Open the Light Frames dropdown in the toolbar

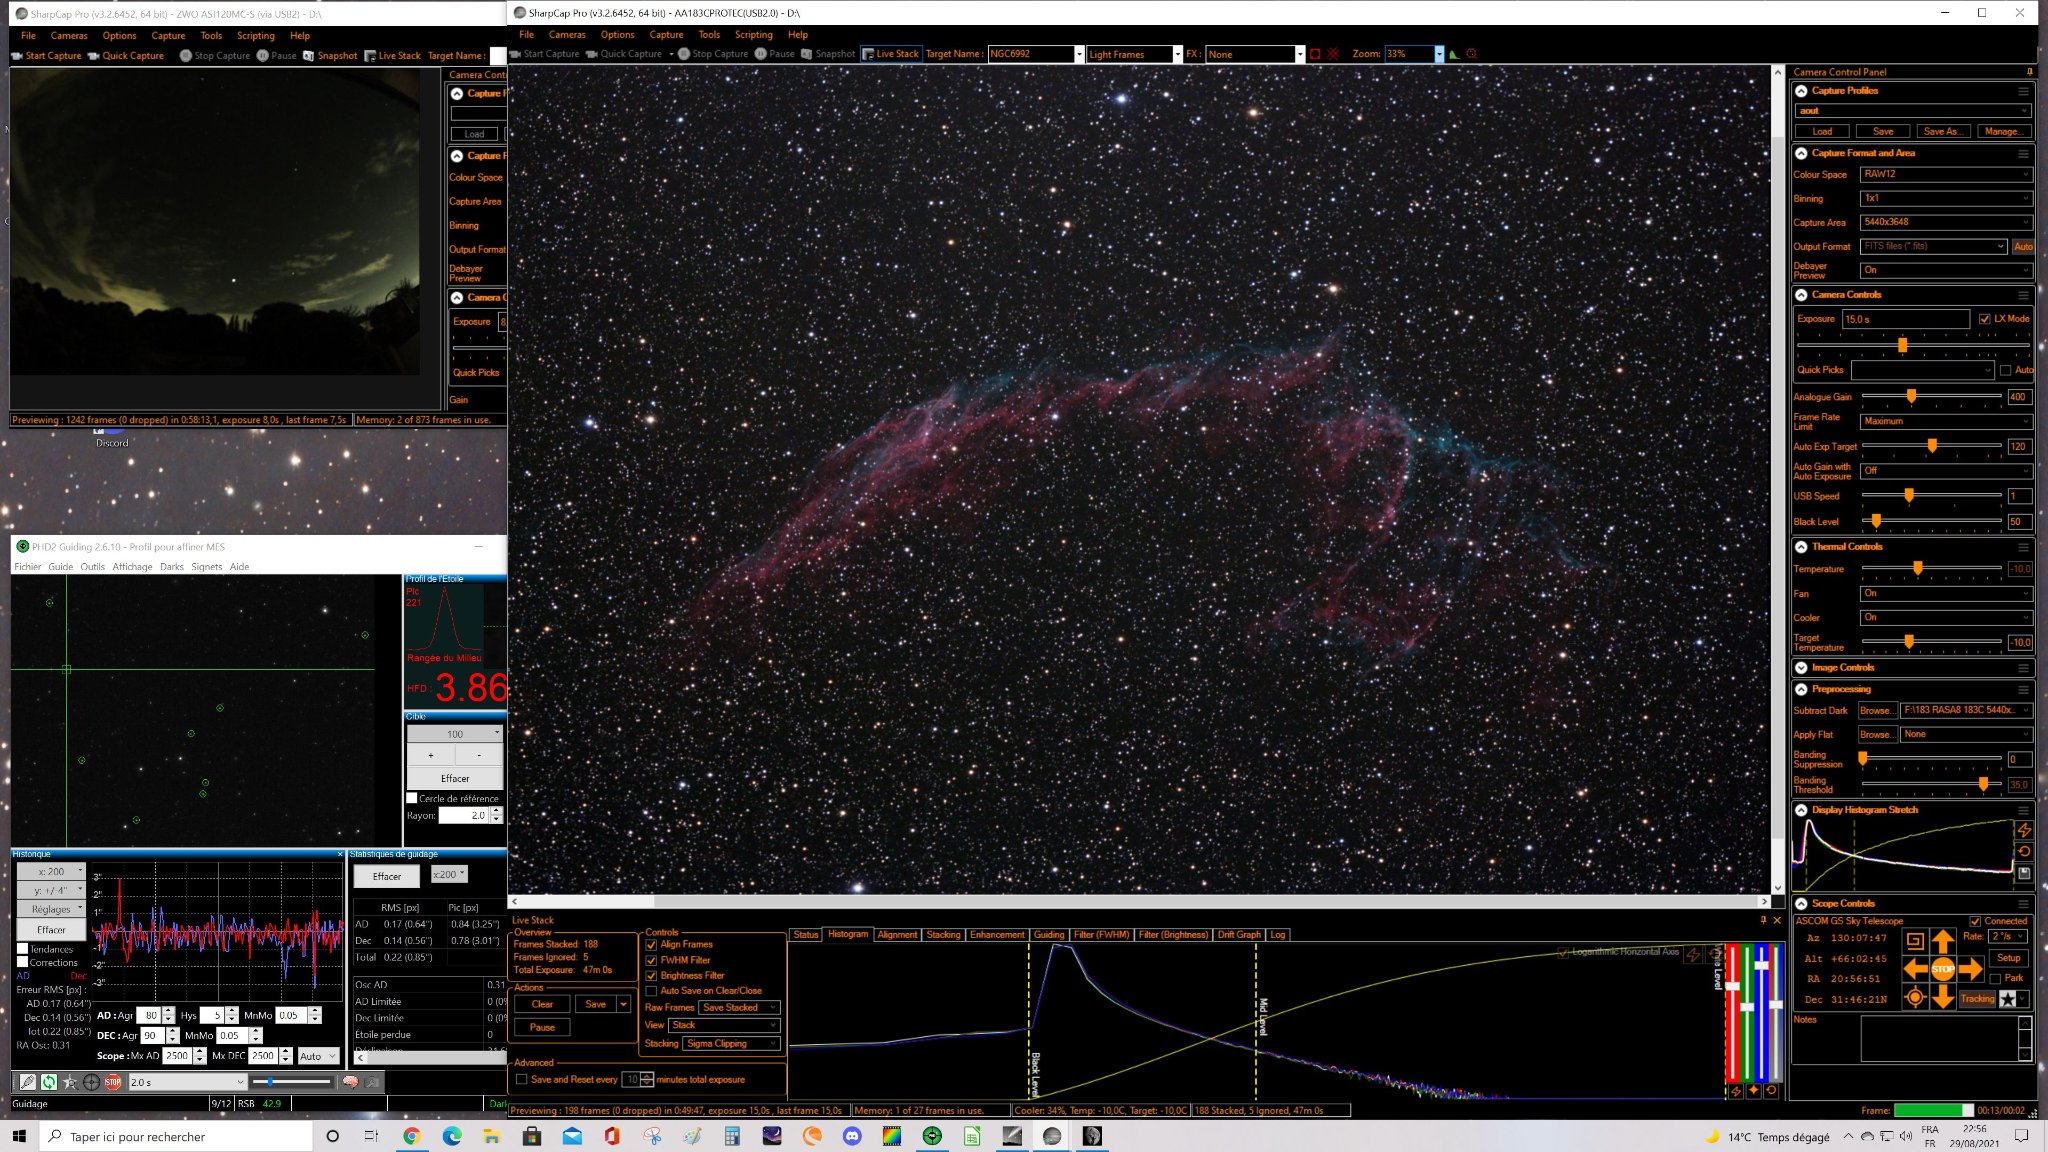point(1134,54)
